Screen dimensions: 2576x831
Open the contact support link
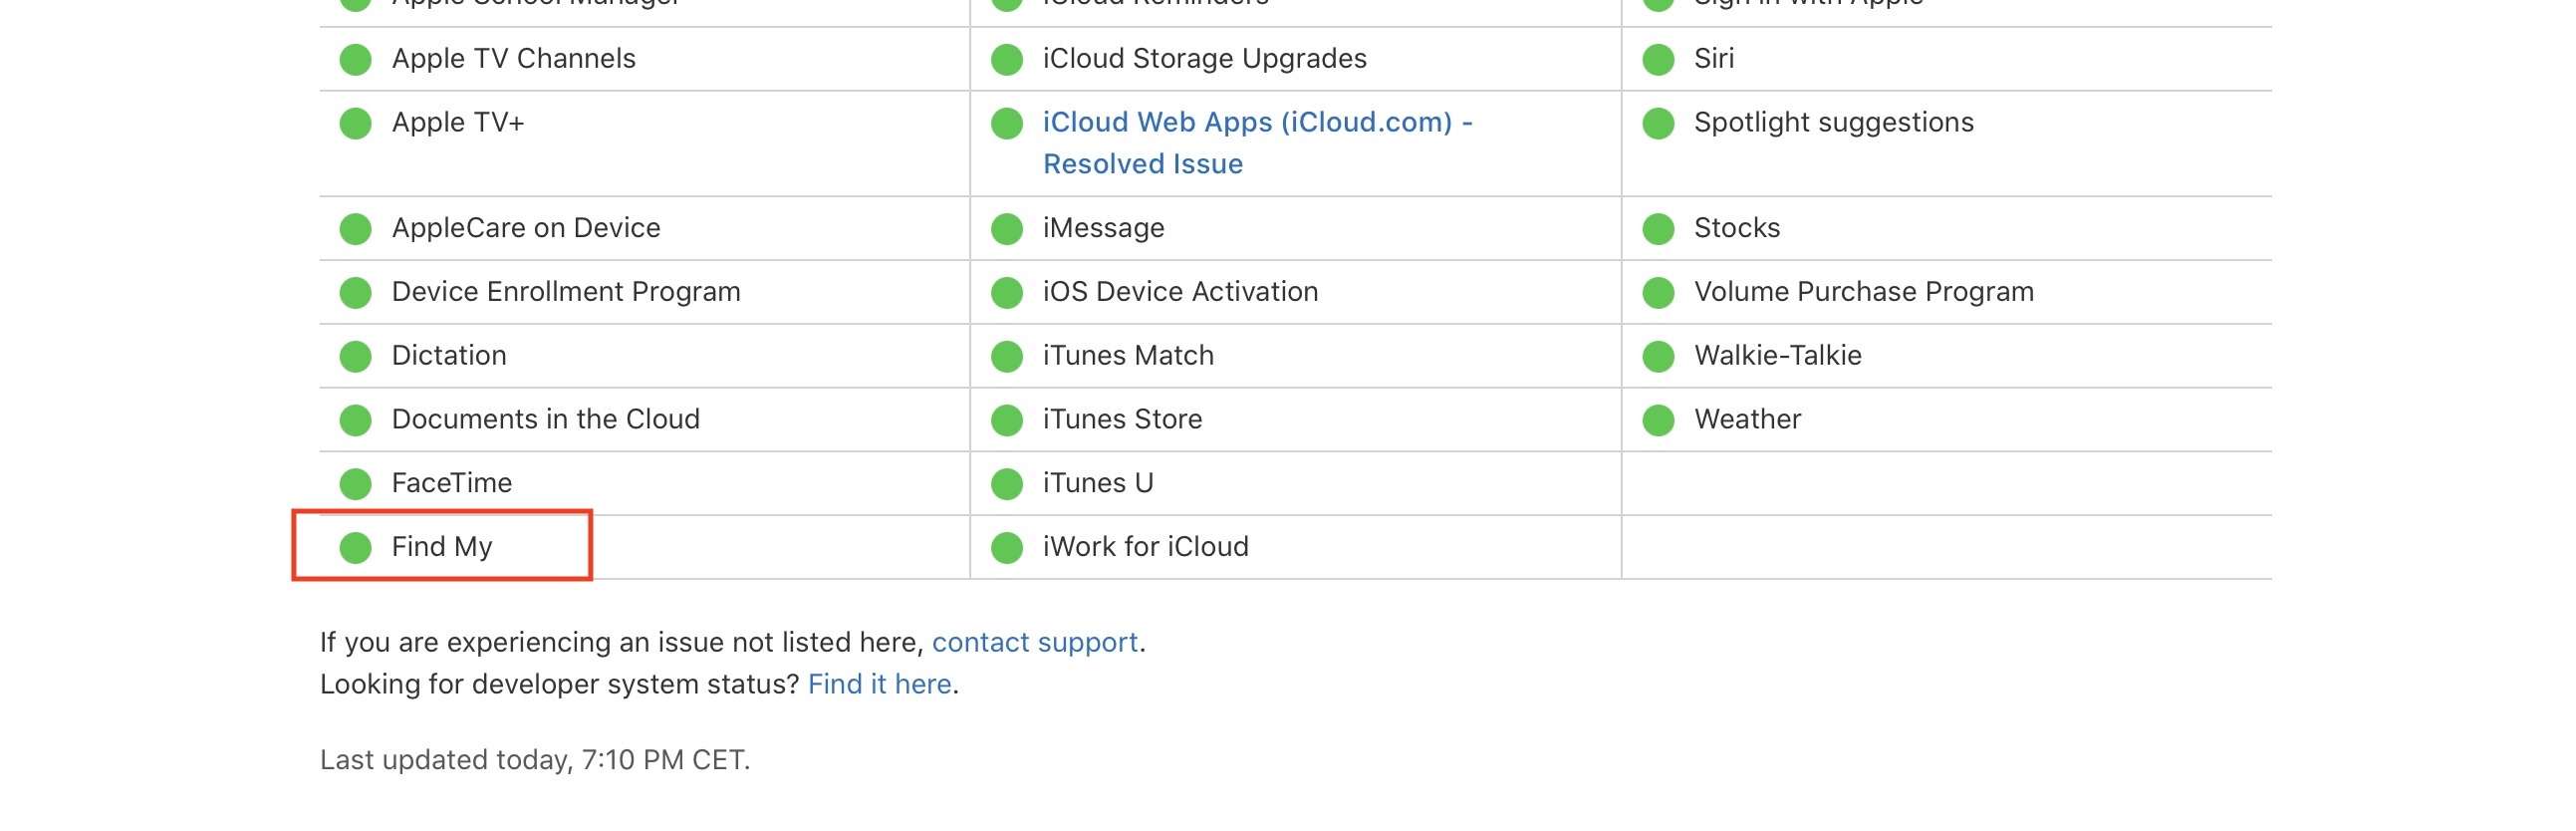pos(1034,642)
